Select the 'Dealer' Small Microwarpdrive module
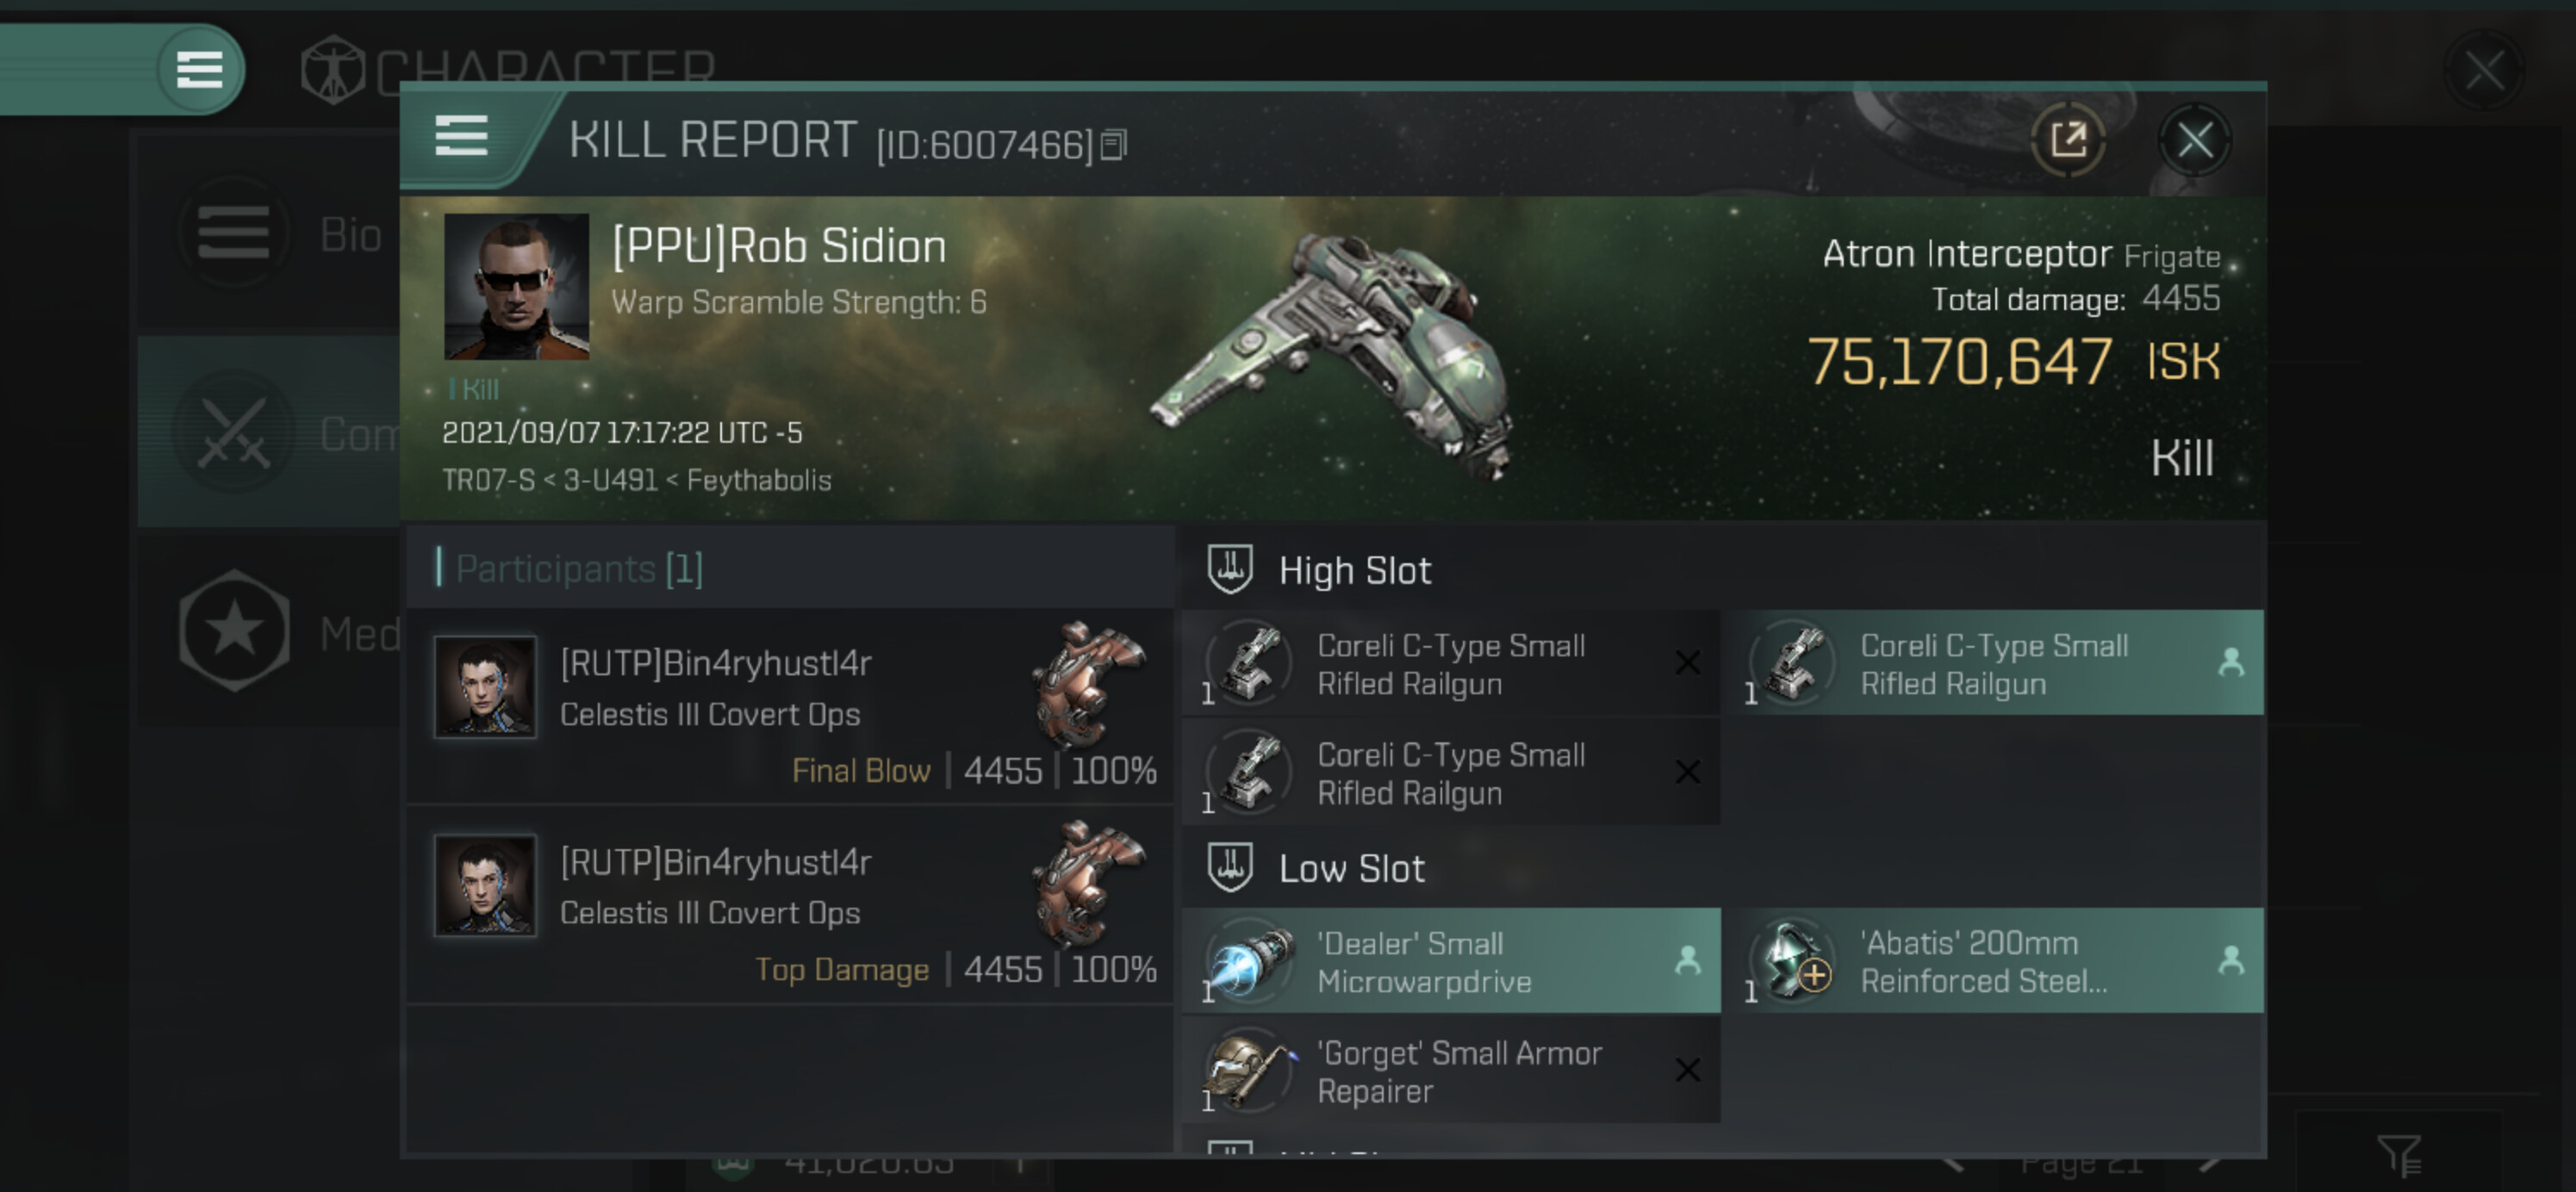Viewport: 2576px width, 1192px height. click(x=1450, y=961)
